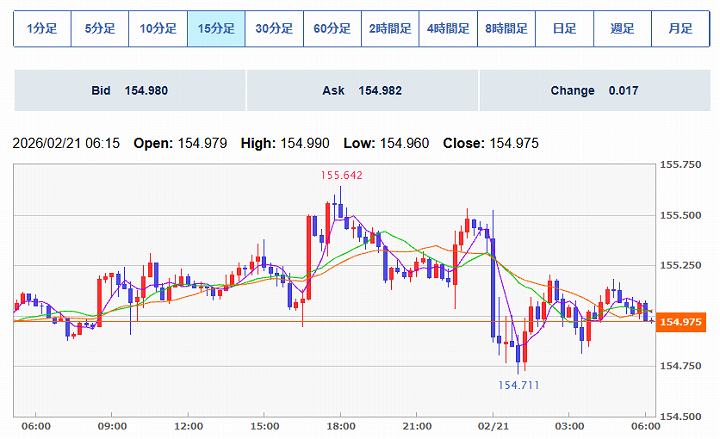Click the Ask 154.982 price panel

362,91
